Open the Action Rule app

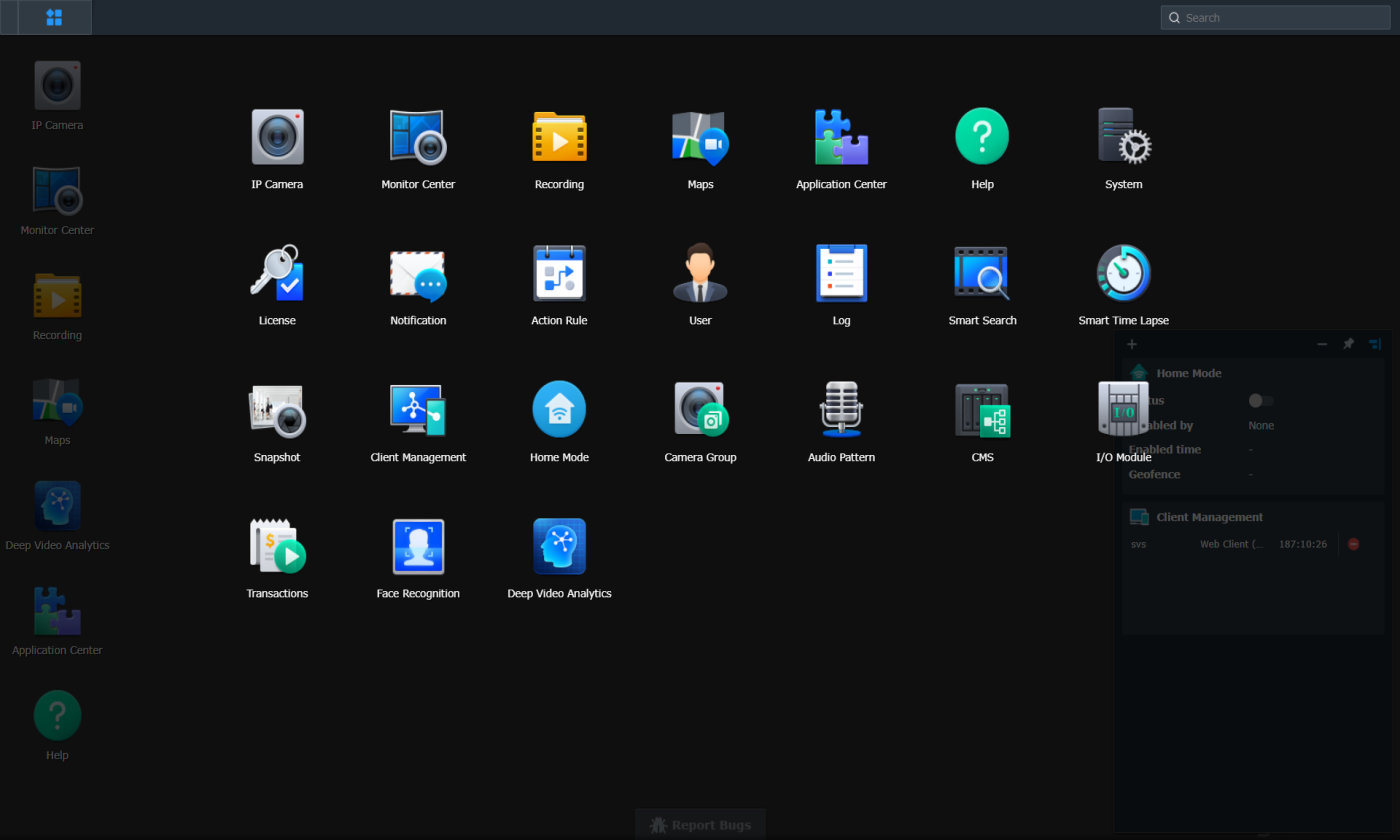(x=559, y=272)
